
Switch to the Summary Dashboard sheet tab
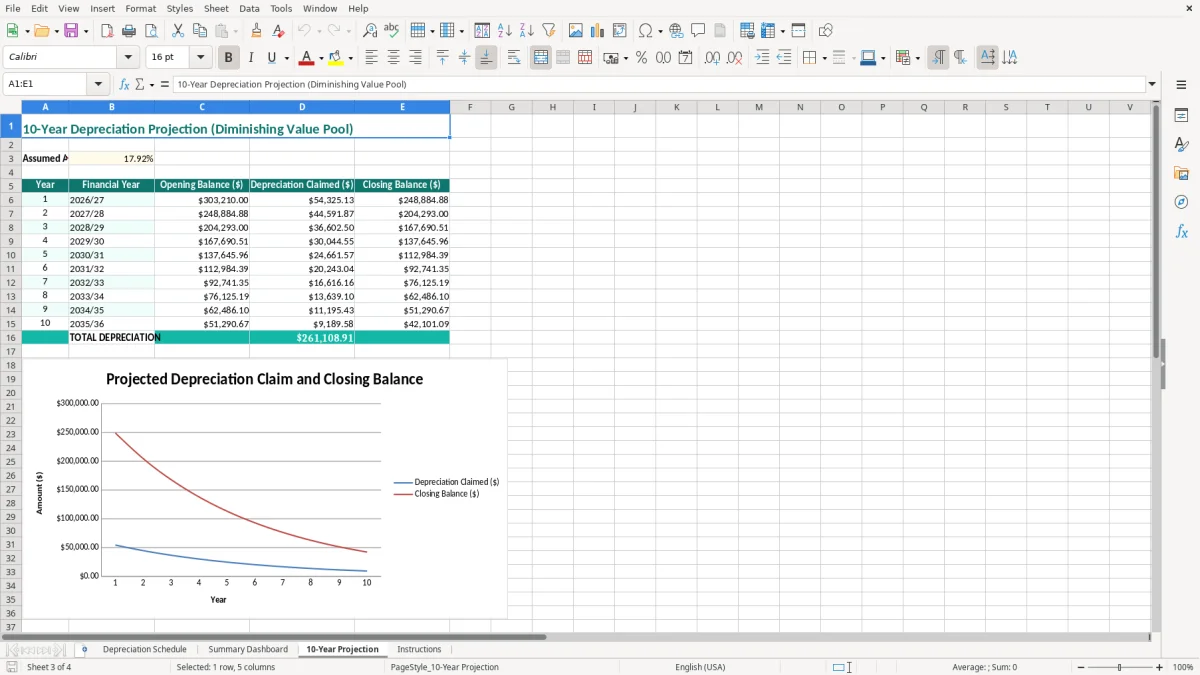pyautogui.click(x=248, y=649)
